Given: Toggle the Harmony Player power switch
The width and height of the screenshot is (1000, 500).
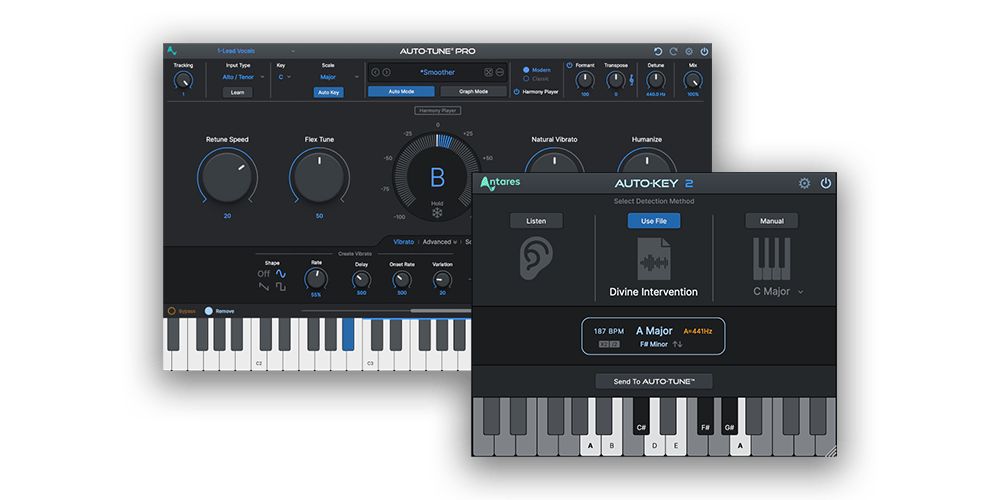Looking at the screenshot, I should (x=517, y=92).
